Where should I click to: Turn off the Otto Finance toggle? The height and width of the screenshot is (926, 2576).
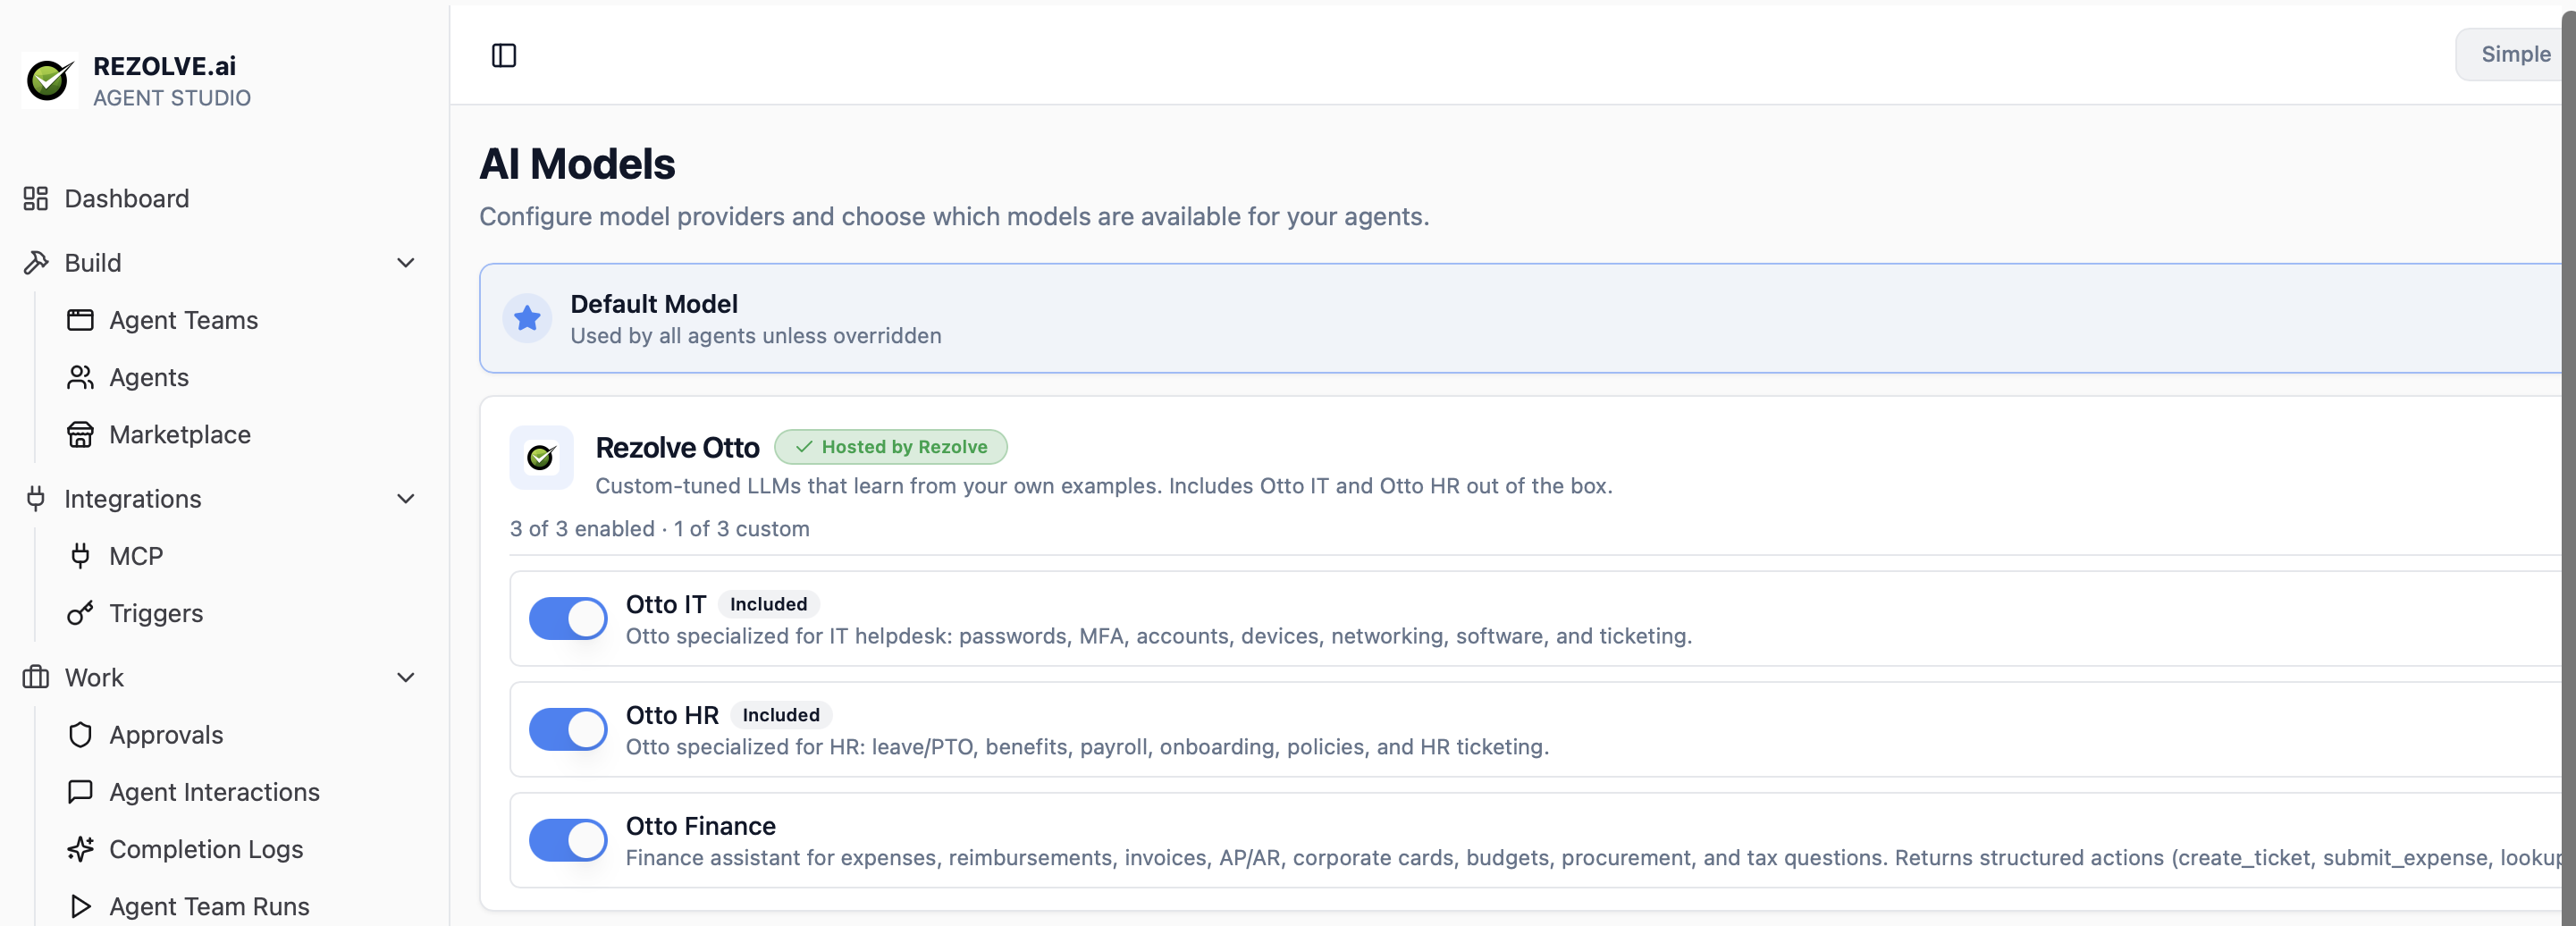[x=568, y=840]
